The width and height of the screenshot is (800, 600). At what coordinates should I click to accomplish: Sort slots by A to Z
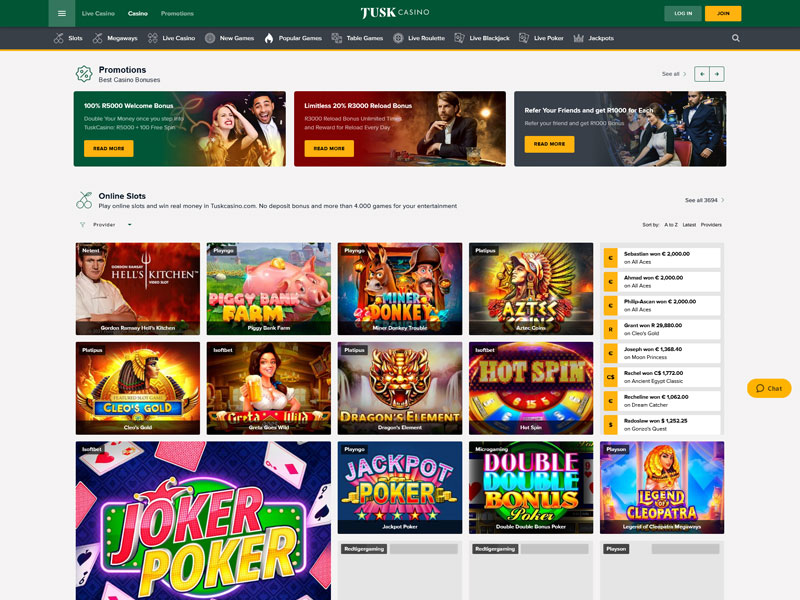pos(671,224)
